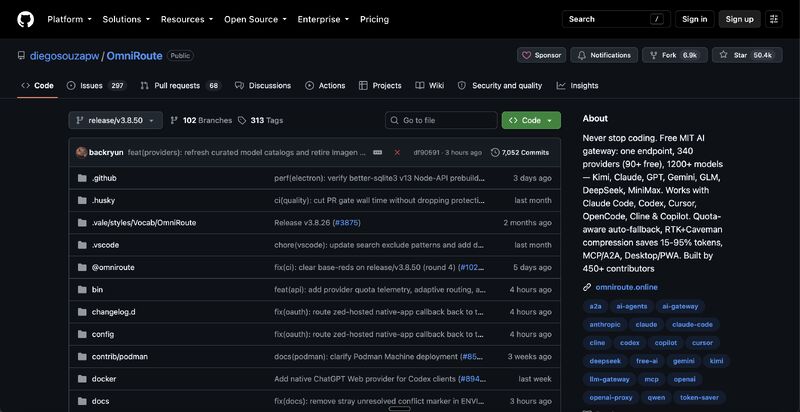800x412 pixels.
Task: View the 102 Branches list
Action: tap(201, 120)
